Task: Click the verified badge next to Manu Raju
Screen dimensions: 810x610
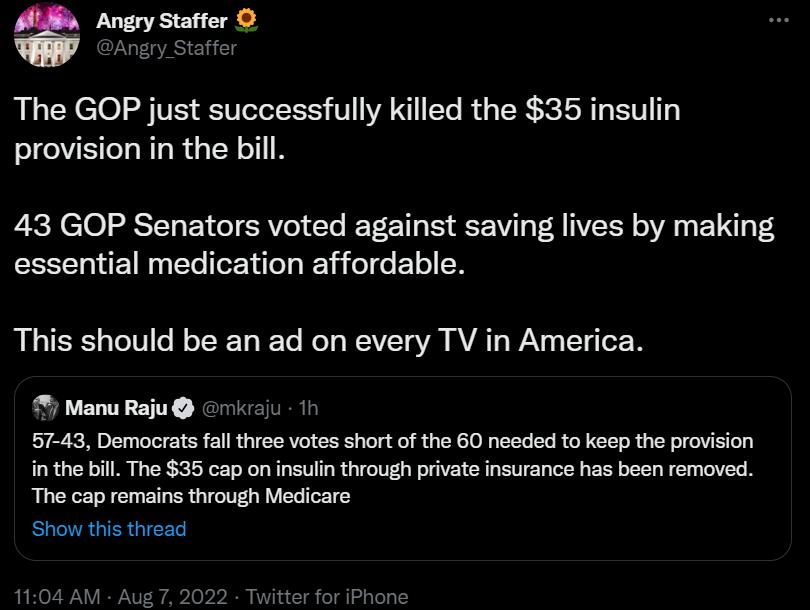Action: (x=183, y=405)
